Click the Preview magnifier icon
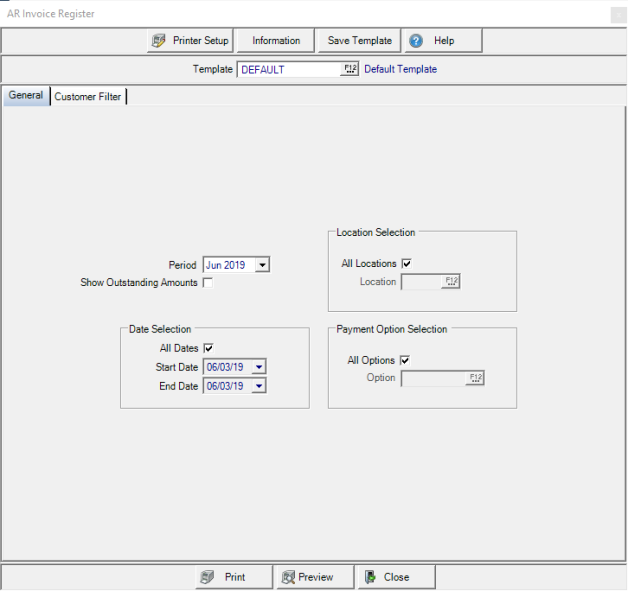The width and height of the screenshot is (628, 591). (287, 577)
